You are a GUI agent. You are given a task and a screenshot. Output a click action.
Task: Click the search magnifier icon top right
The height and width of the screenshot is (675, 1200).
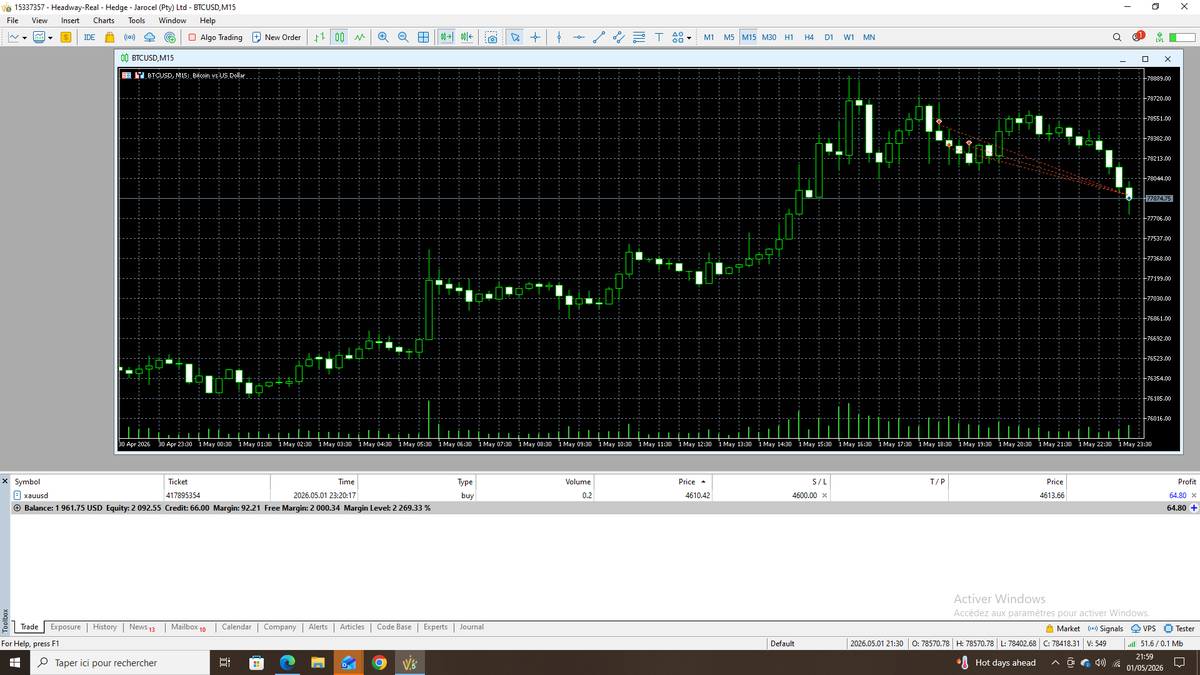(1118, 37)
